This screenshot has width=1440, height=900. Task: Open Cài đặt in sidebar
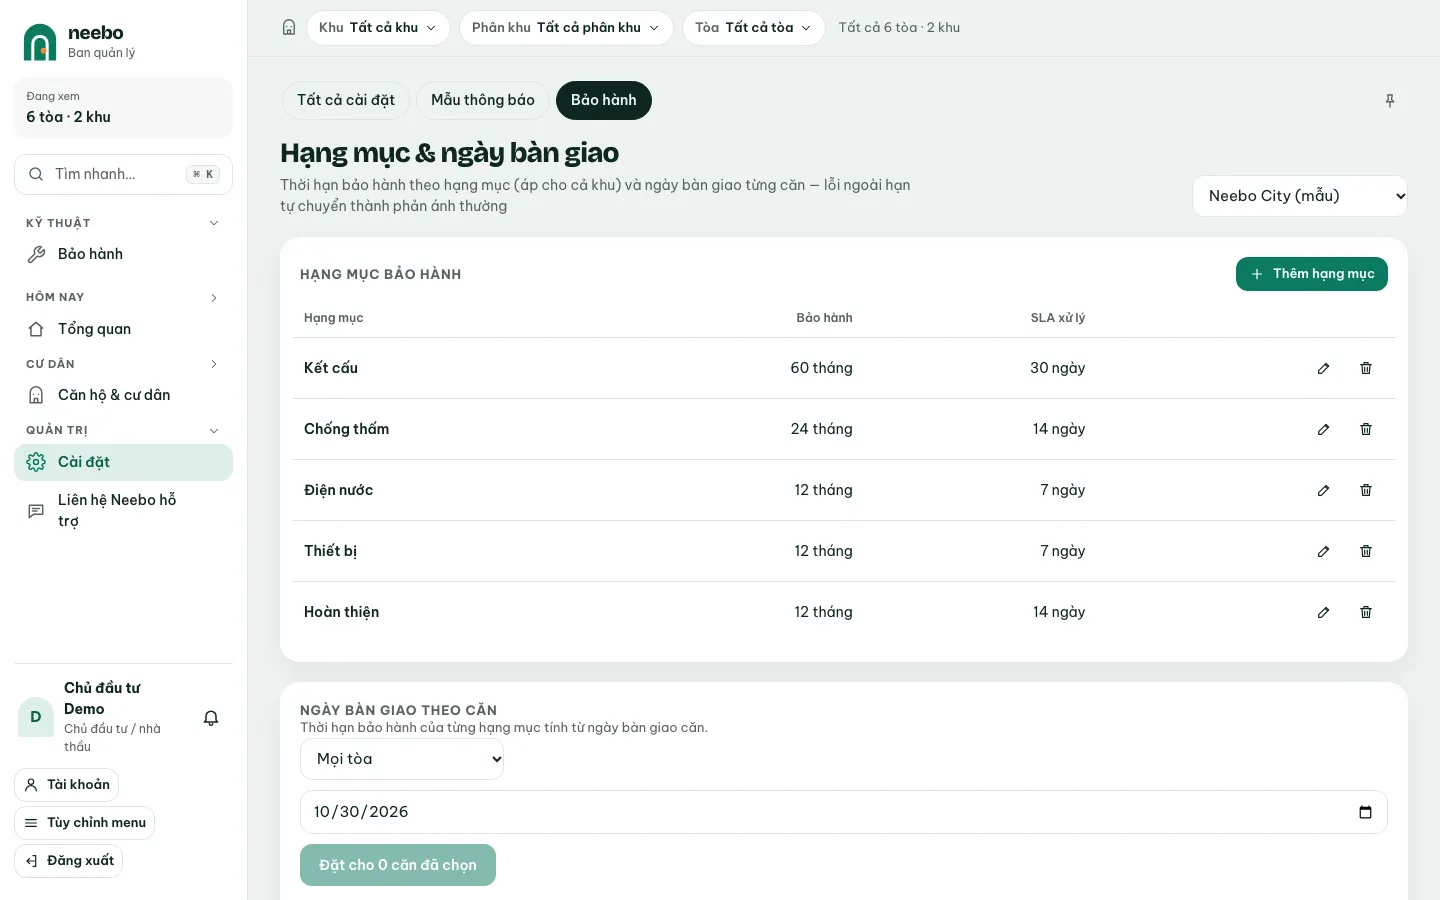coord(123,462)
